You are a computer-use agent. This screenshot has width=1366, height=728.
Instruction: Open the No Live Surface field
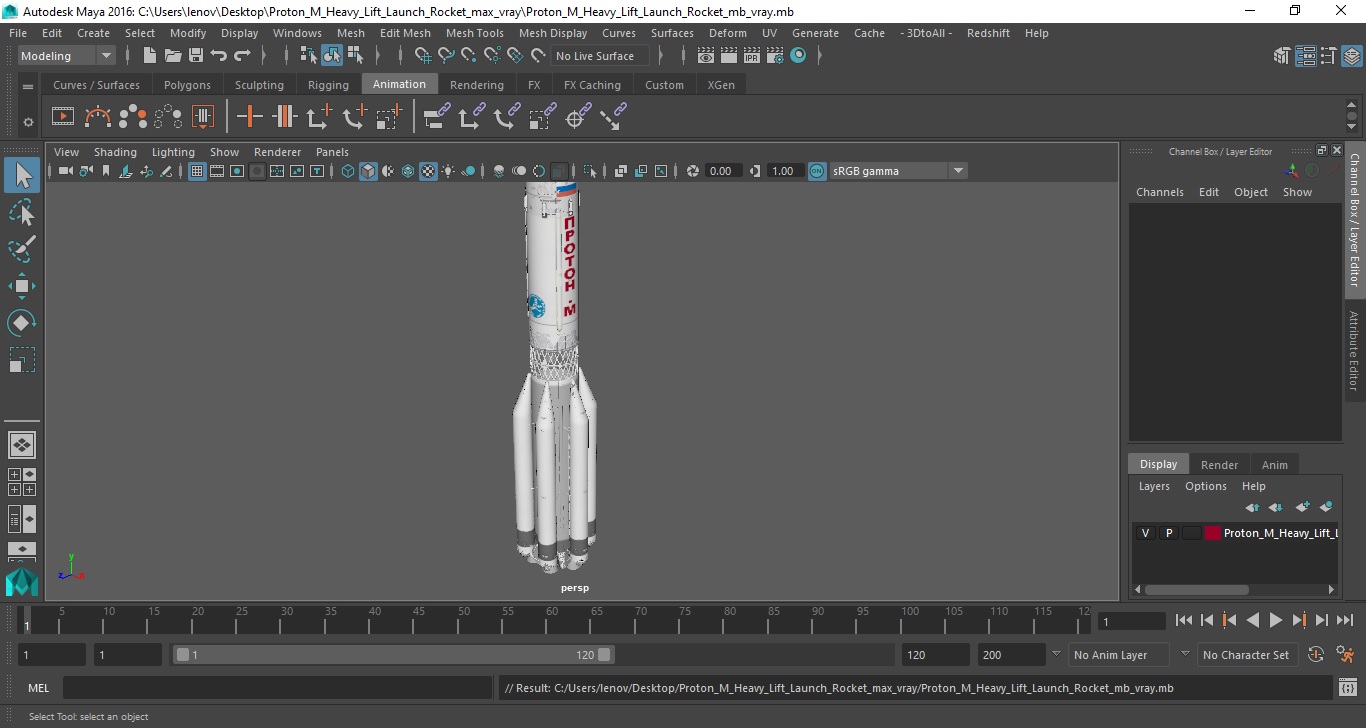pos(600,56)
